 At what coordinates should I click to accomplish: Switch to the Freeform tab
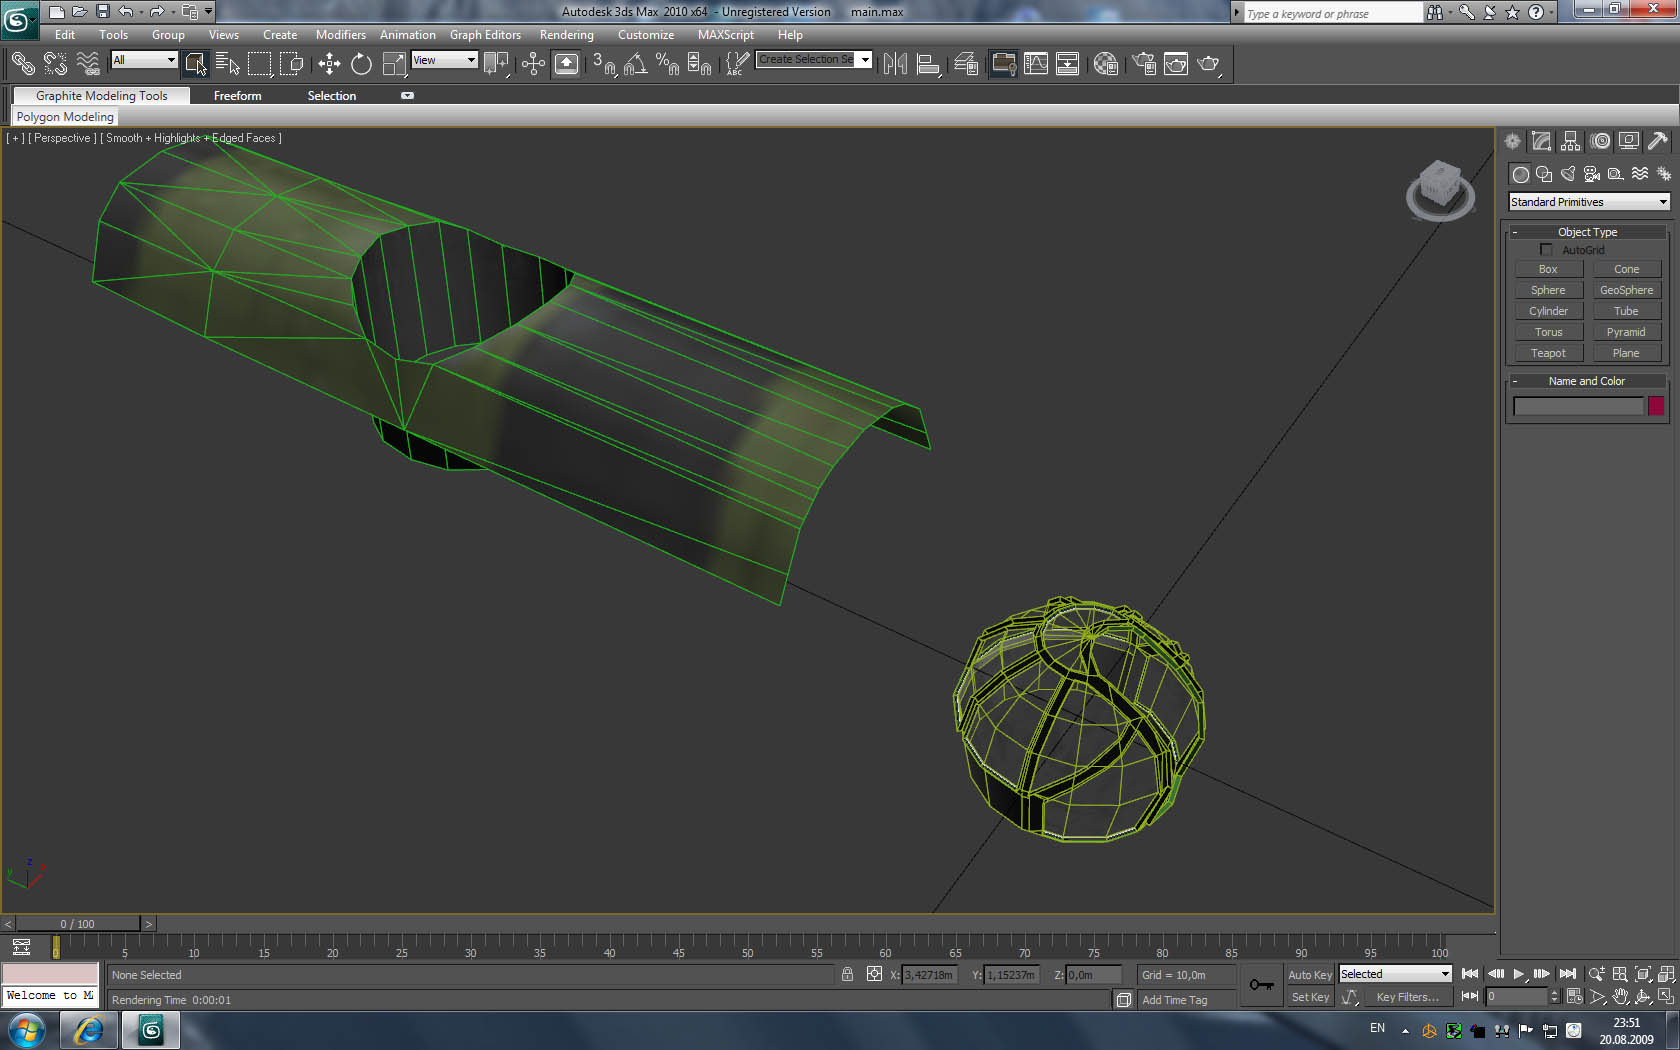tap(237, 96)
